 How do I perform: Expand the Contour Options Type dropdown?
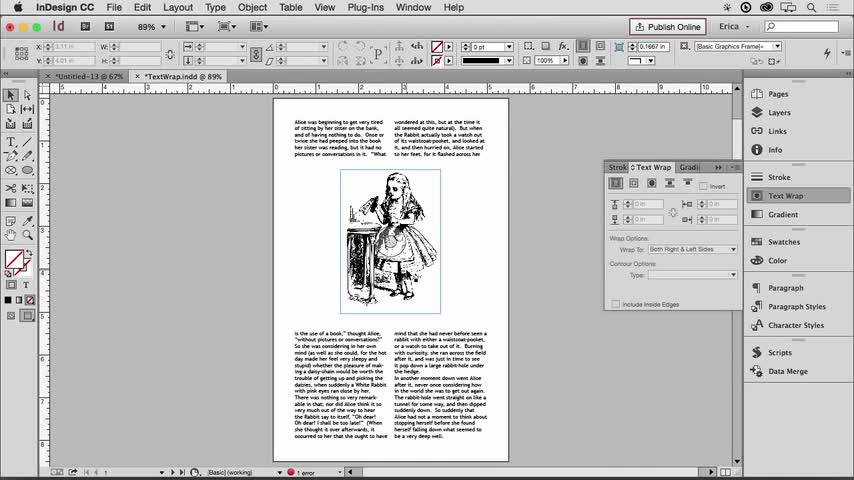(x=692, y=274)
